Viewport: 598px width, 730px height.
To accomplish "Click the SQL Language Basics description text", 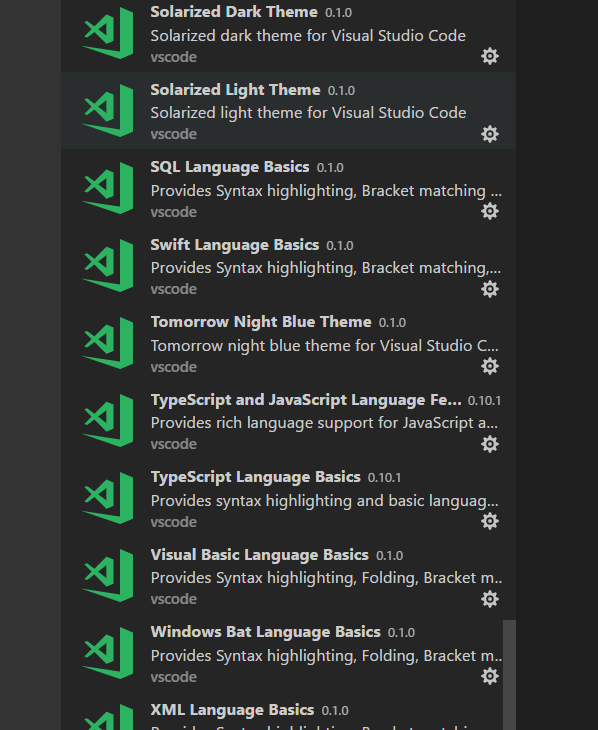I will click(326, 191).
